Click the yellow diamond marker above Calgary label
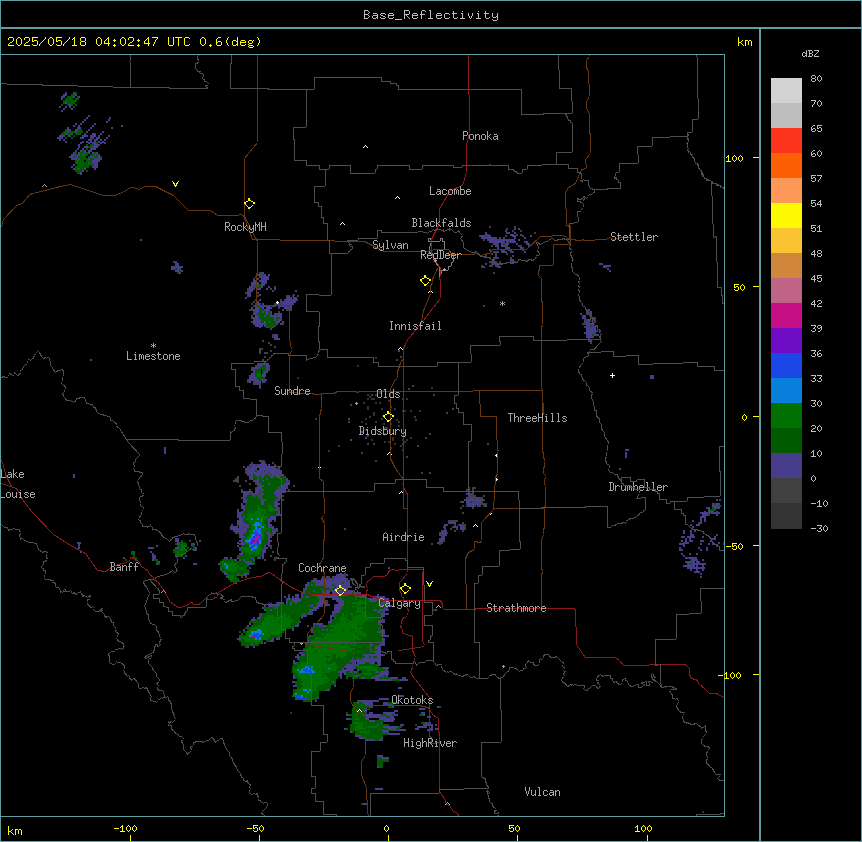This screenshot has height=842, width=862. pyautogui.click(x=405, y=589)
